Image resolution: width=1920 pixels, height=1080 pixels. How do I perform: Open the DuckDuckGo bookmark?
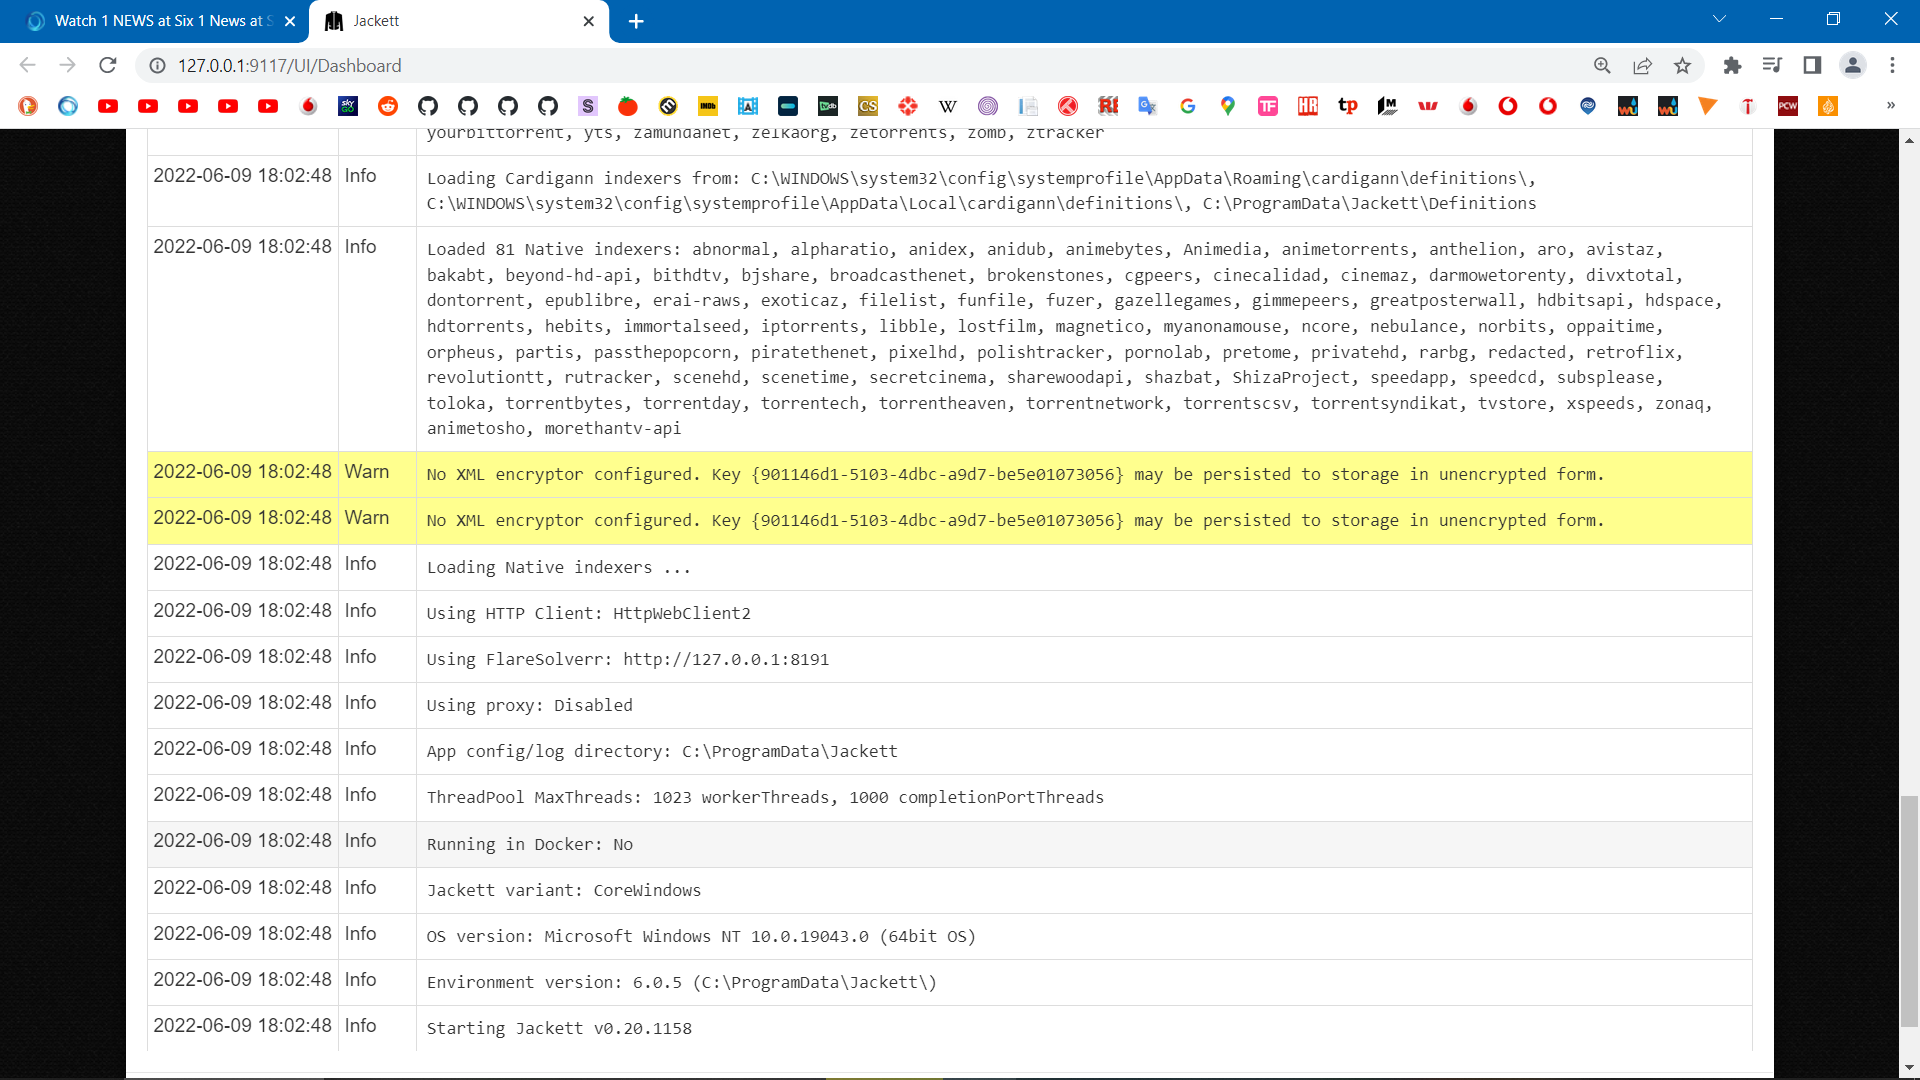coord(27,106)
